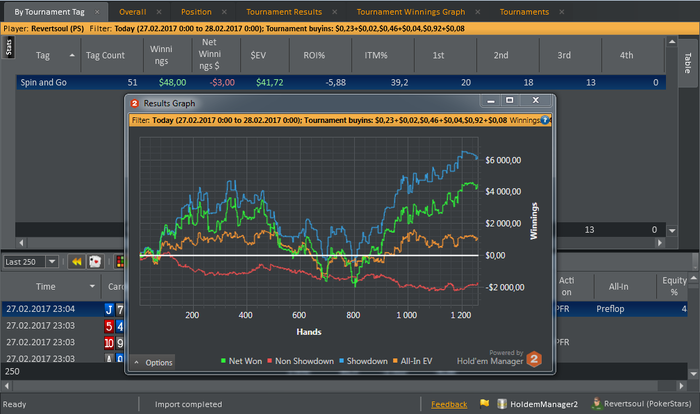Close the Position tab
Image resolution: width=700 pixels, height=414 pixels.
tap(224, 12)
